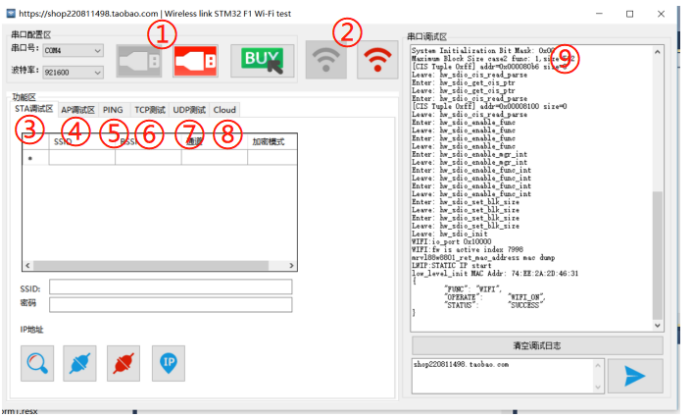
Task: Connect to AP with blue plug icon
Action: [x=79, y=363]
